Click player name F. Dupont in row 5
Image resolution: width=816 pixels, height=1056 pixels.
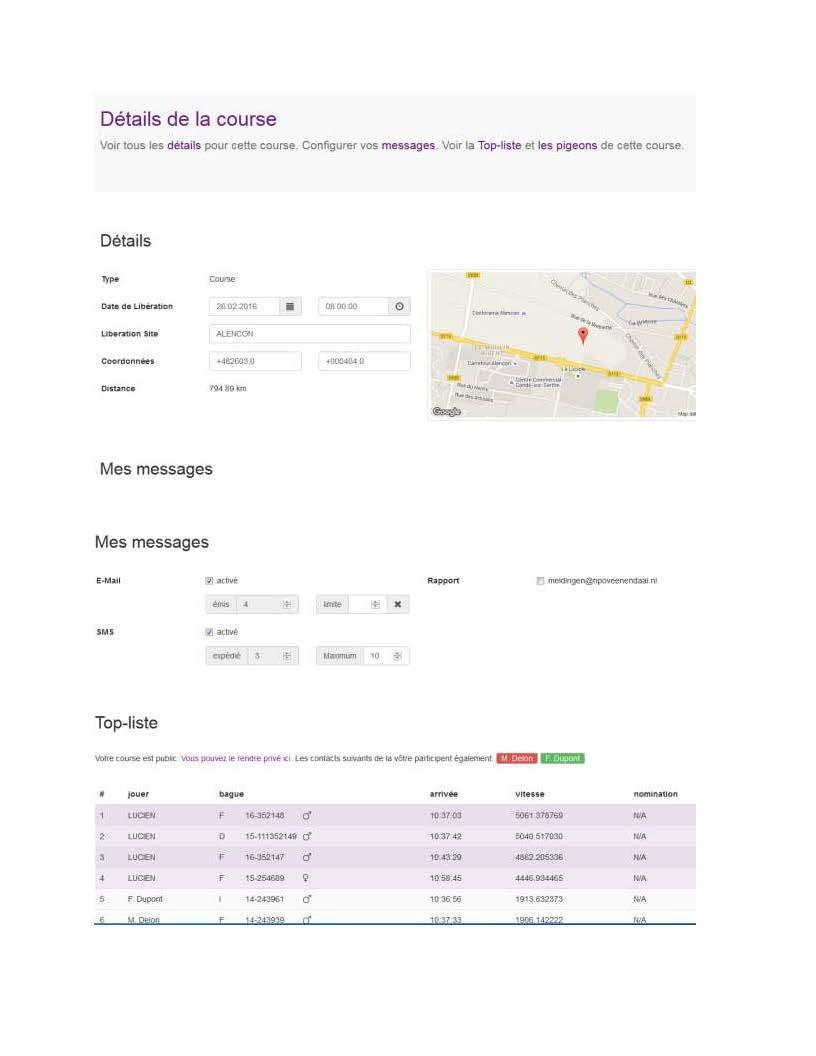145,899
